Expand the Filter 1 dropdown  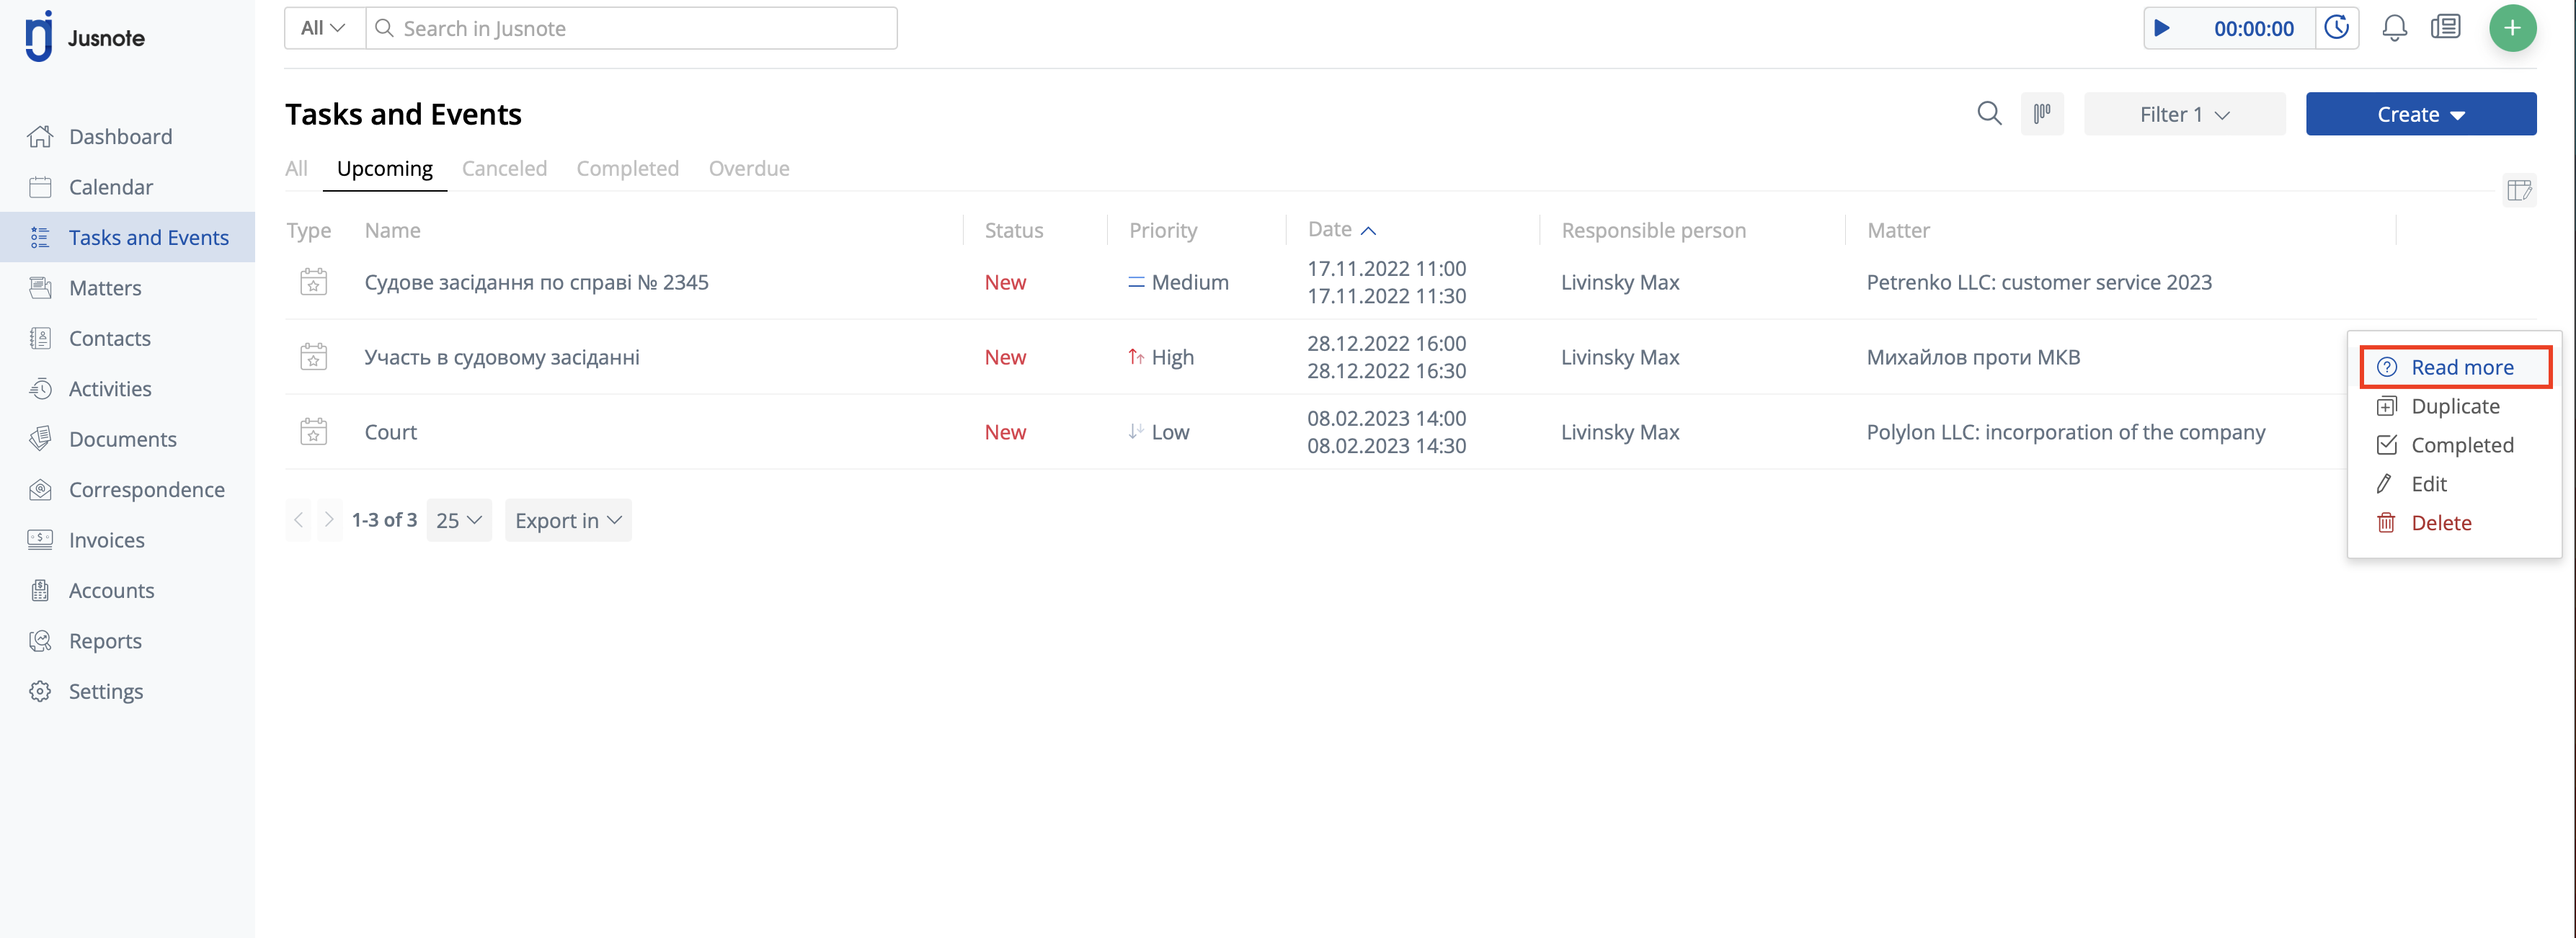click(x=2184, y=114)
